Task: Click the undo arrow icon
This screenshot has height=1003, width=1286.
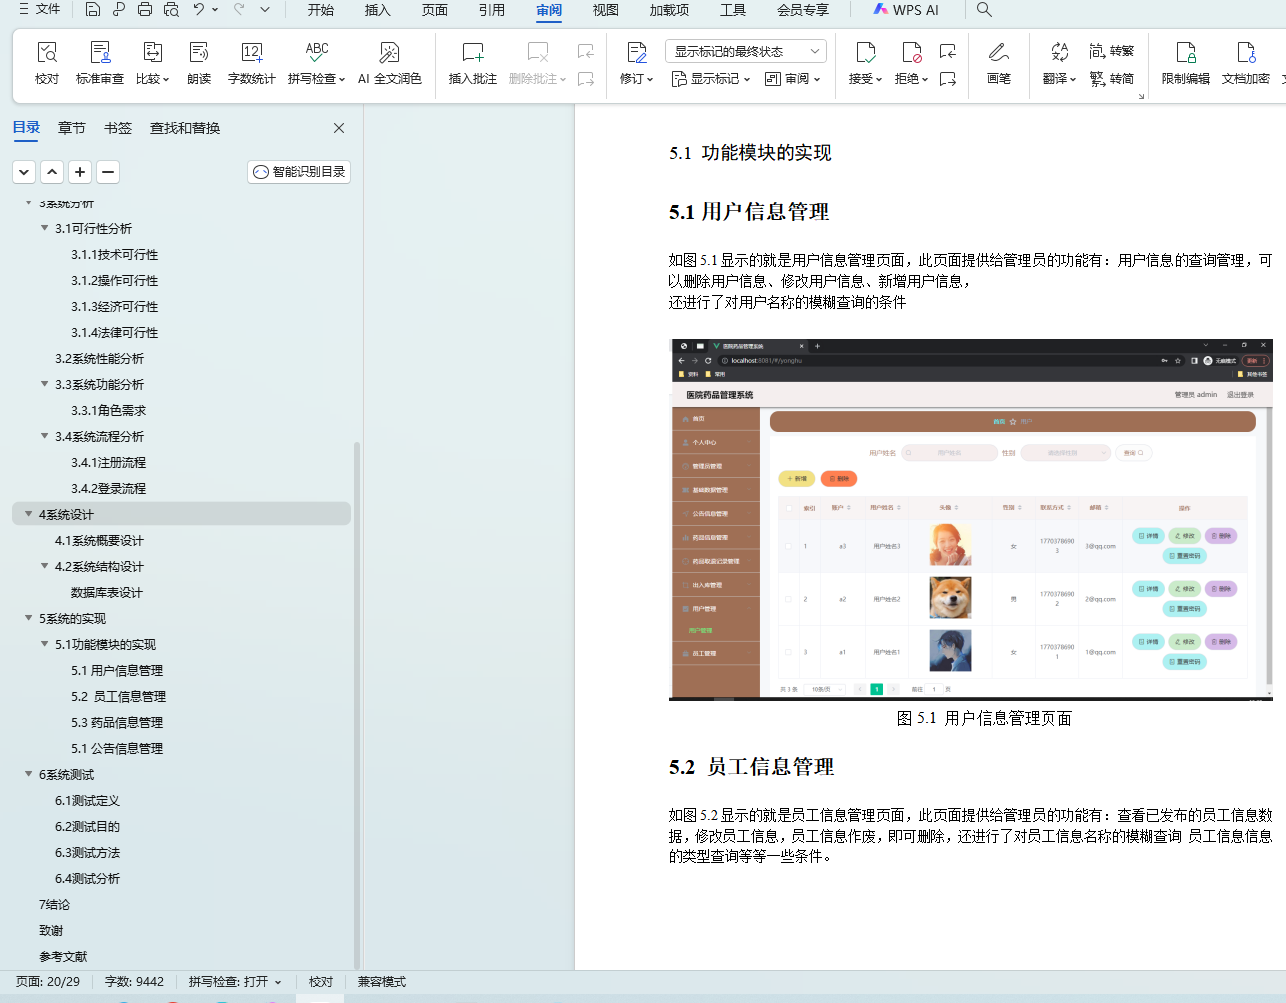Action: tap(199, 10)
